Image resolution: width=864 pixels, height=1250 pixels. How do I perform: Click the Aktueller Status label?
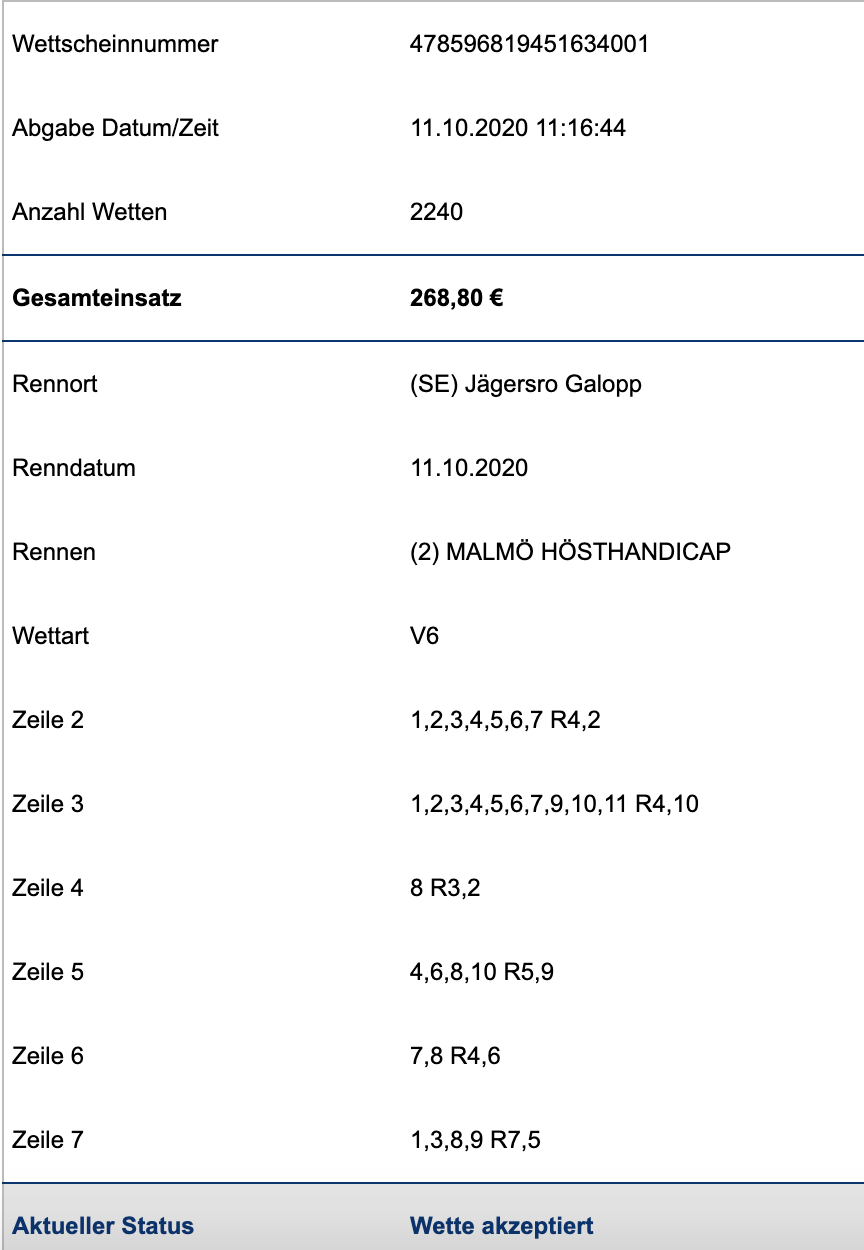[103, 1226]
